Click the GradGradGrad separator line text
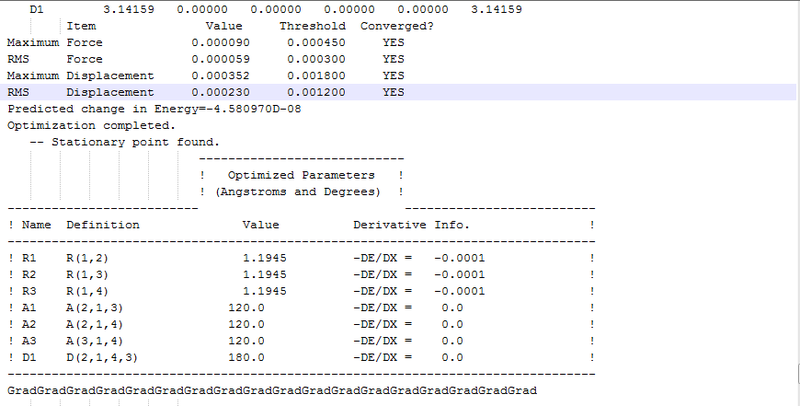The height and width of the screenshot is (406, 800). [x=272, y=391]
